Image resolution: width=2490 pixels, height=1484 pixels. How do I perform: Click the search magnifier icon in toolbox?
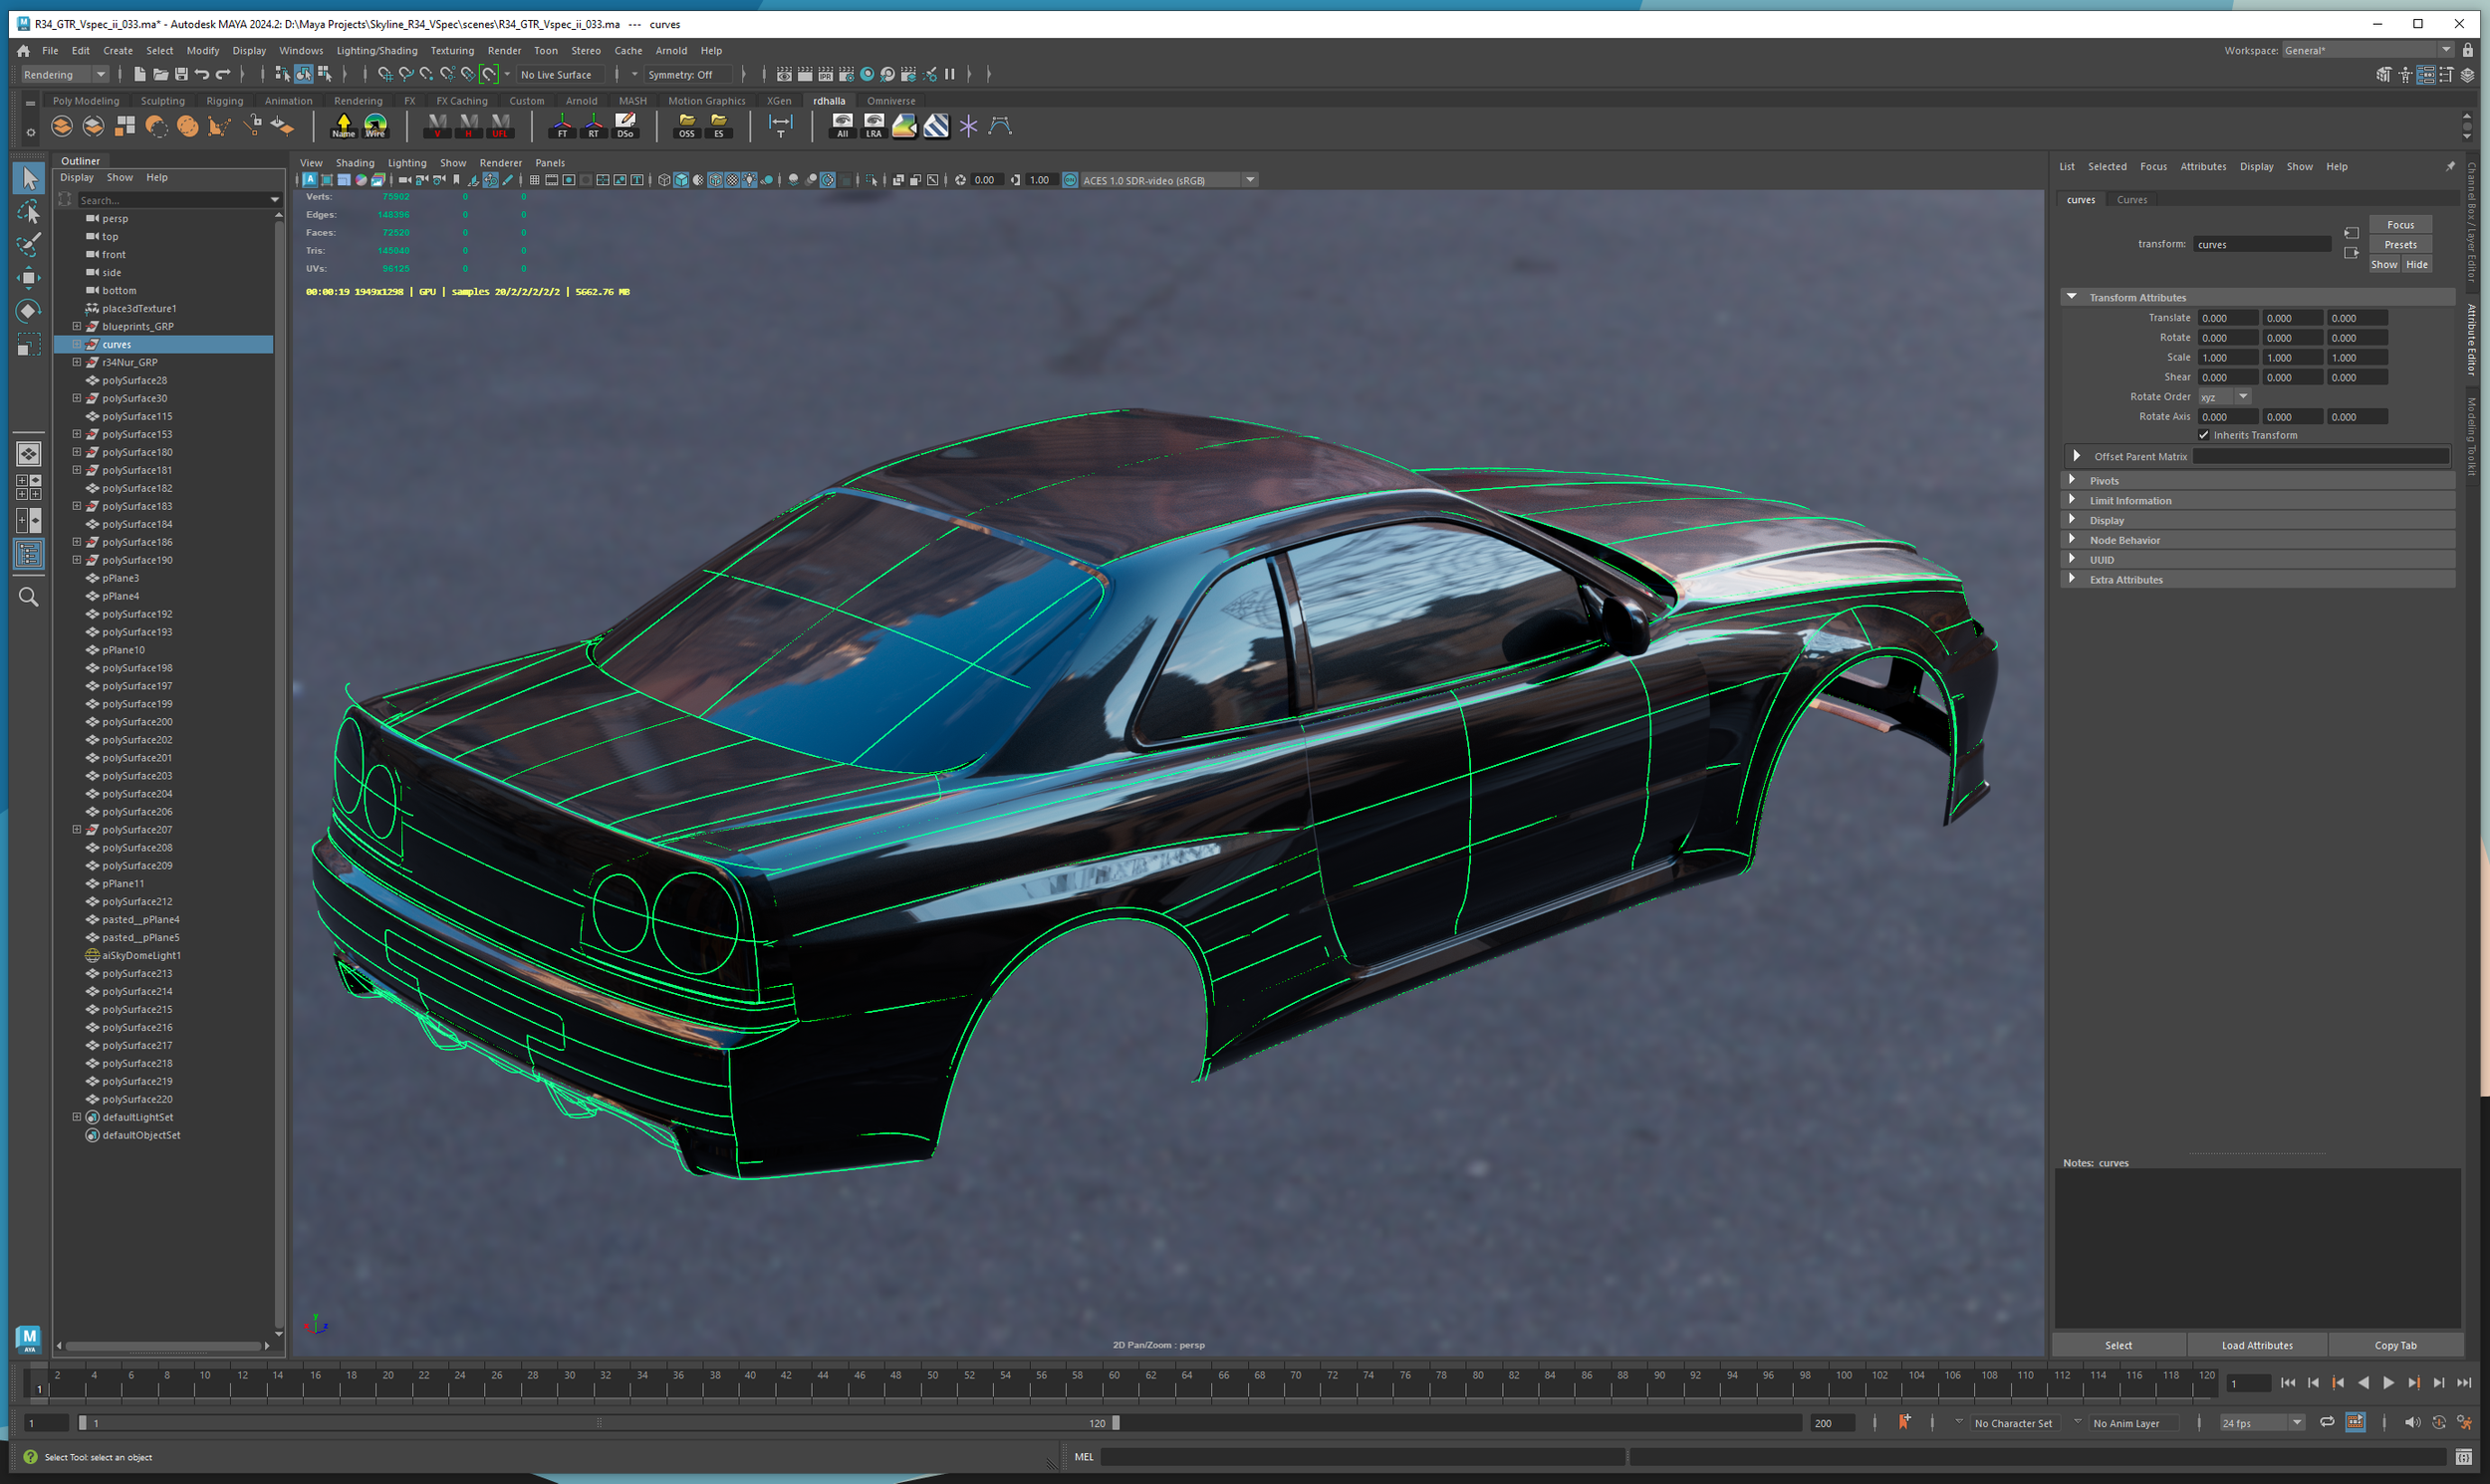tap(29, 597)
